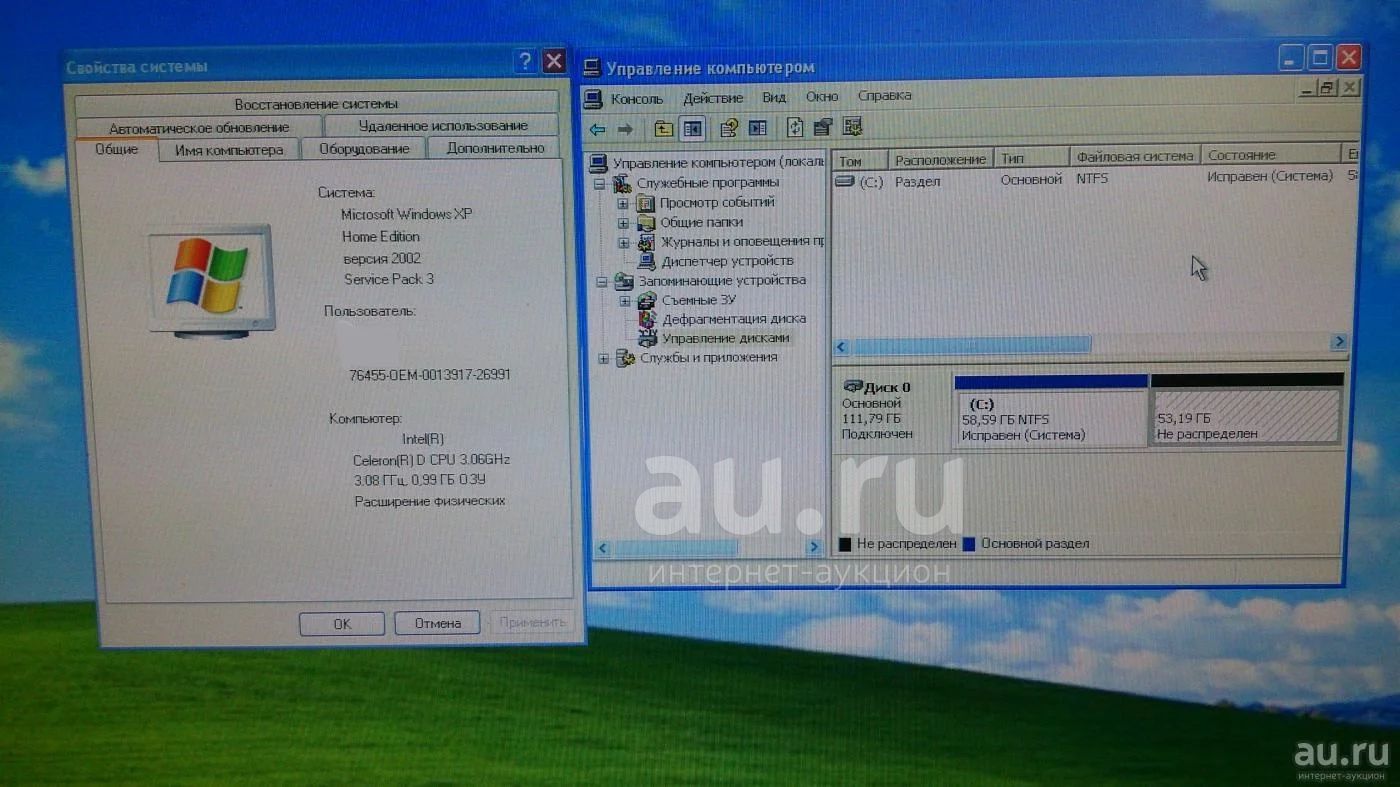The width and height of the screenshot is (1400, 787).
Task: Click the last toolbar icon with gear
Action: tap(852, 128)
